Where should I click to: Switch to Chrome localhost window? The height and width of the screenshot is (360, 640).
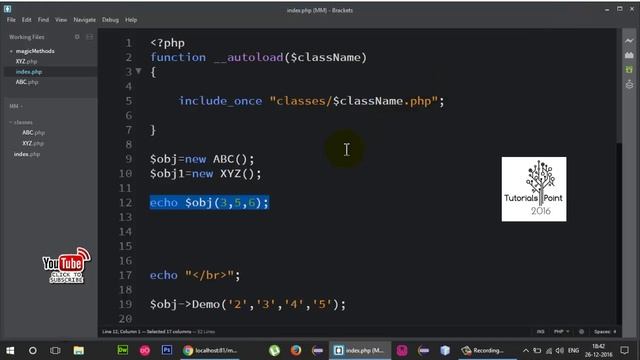(210, 350)
